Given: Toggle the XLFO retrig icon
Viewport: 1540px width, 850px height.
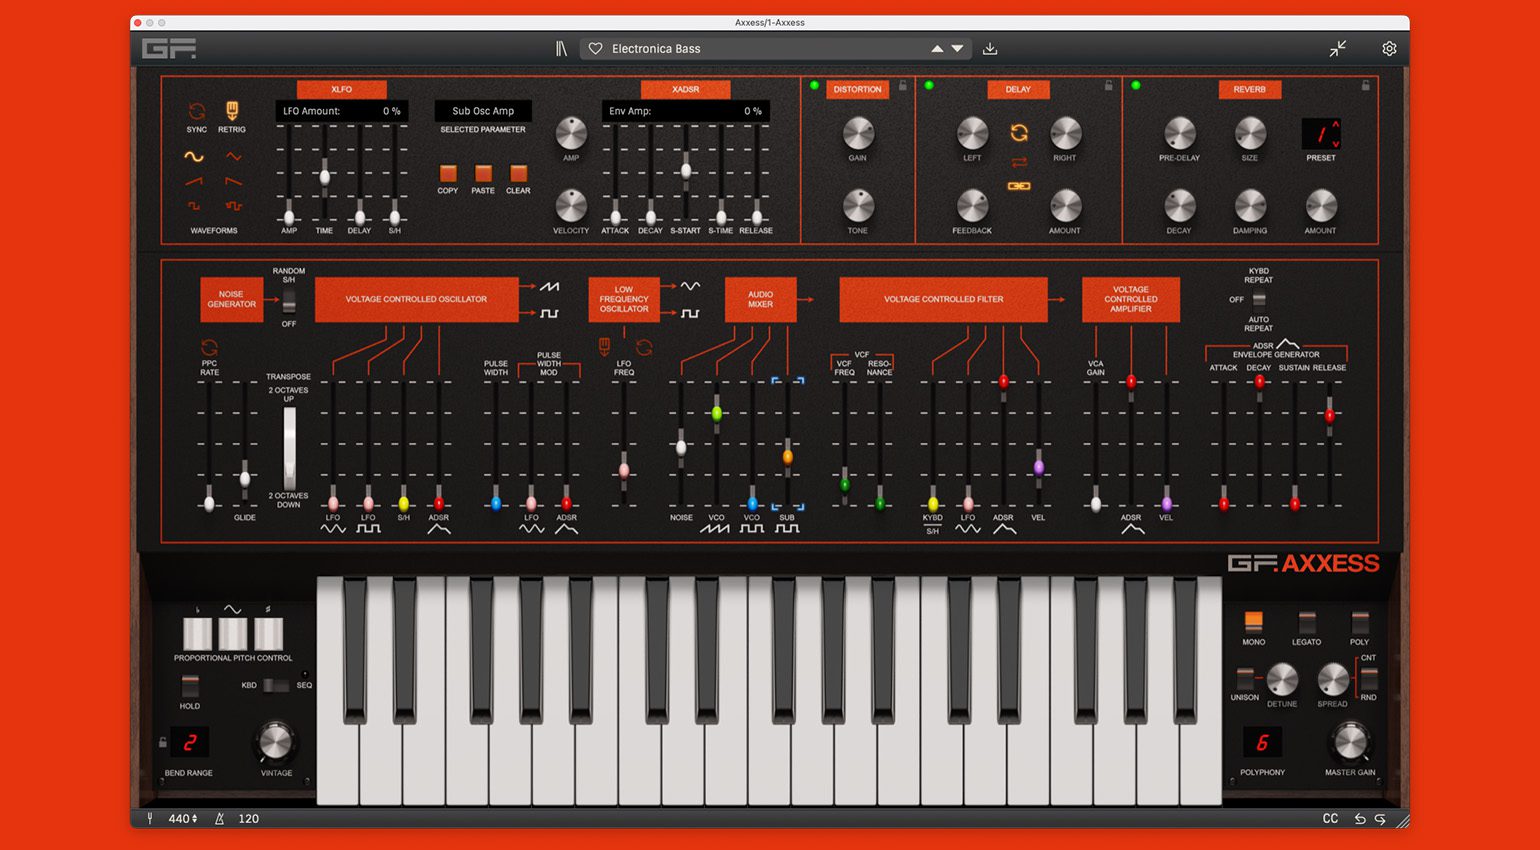Looking at the screenshot, I should coord(232,111).
